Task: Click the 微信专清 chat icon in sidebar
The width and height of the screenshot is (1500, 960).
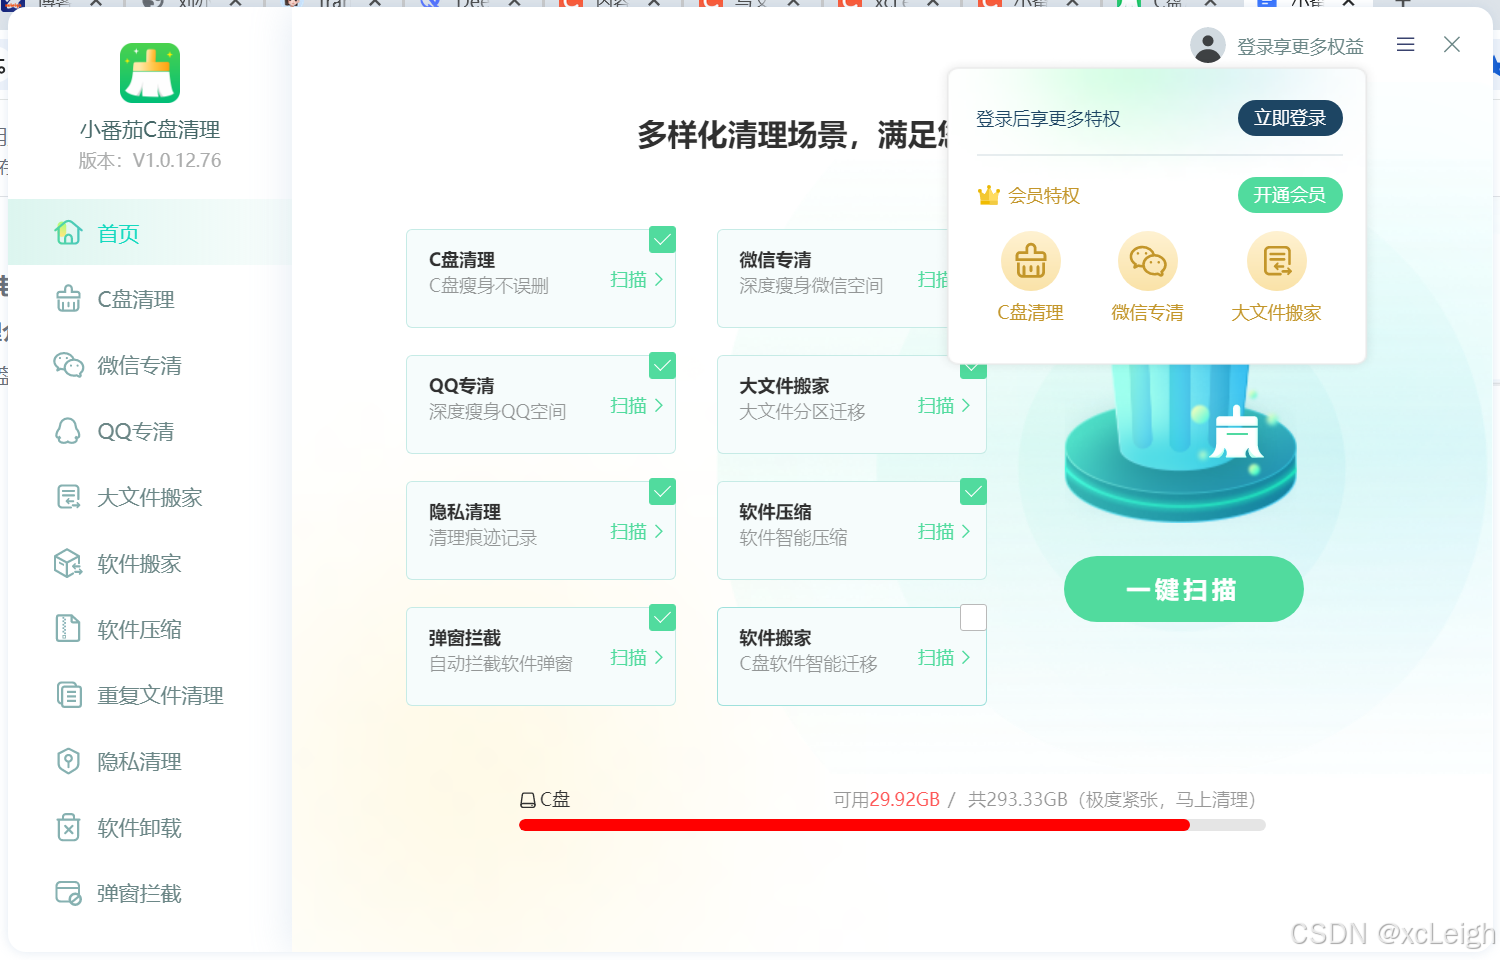Action: [68, 365]
